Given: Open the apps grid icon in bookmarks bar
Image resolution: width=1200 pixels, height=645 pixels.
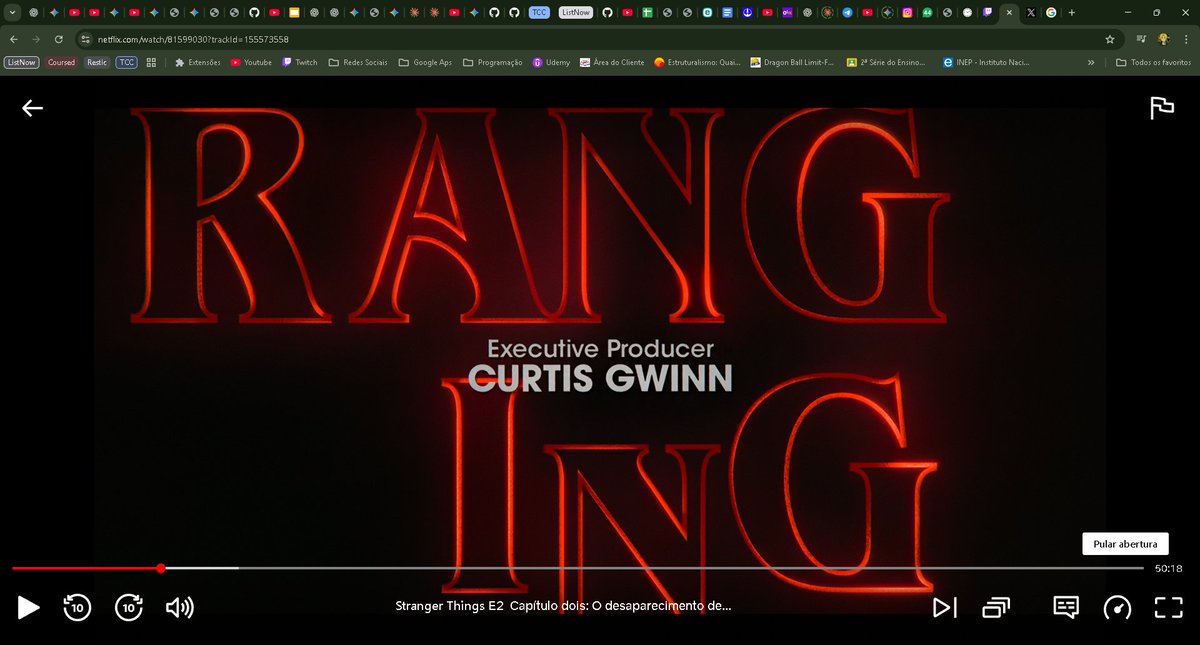Looking at the screenshot, I should (x=151, y=62).
